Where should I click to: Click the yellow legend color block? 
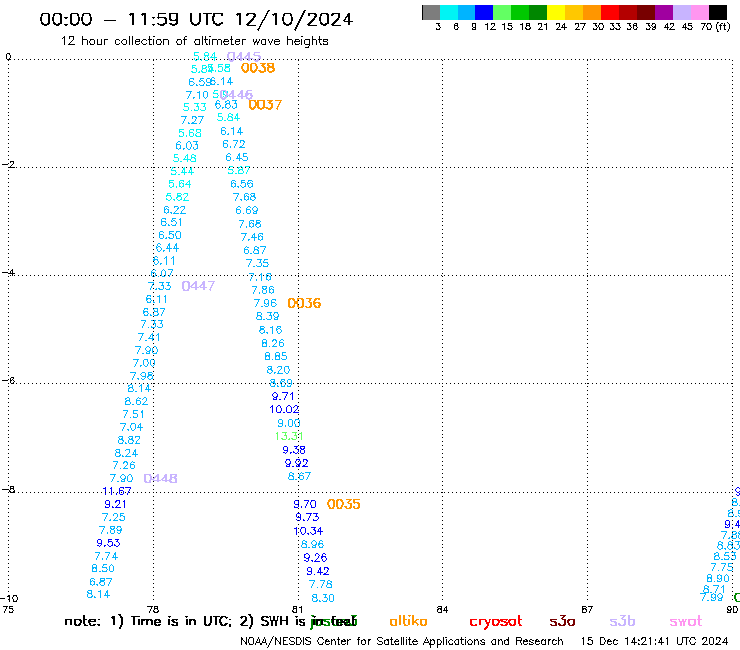556,12
